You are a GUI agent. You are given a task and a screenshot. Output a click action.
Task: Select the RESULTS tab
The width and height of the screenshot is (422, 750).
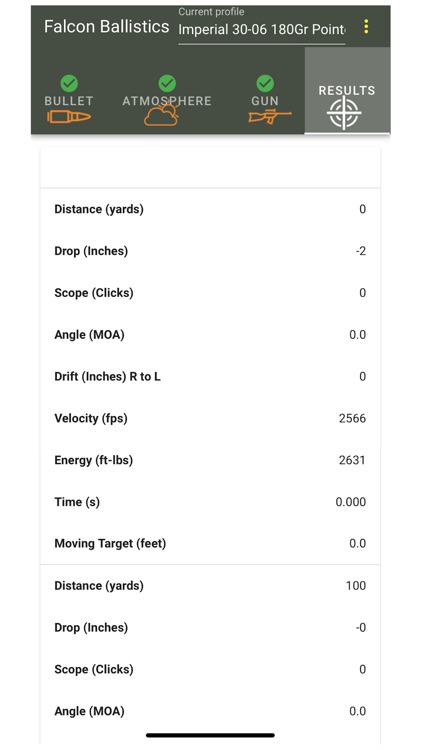(x=347, y=90)
